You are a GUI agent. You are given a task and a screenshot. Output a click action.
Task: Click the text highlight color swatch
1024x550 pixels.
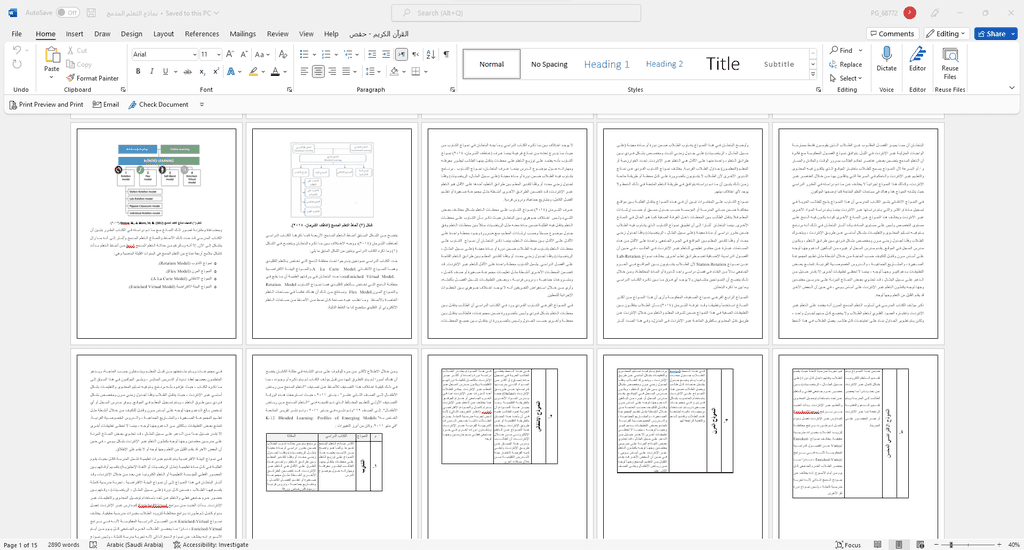253,72
